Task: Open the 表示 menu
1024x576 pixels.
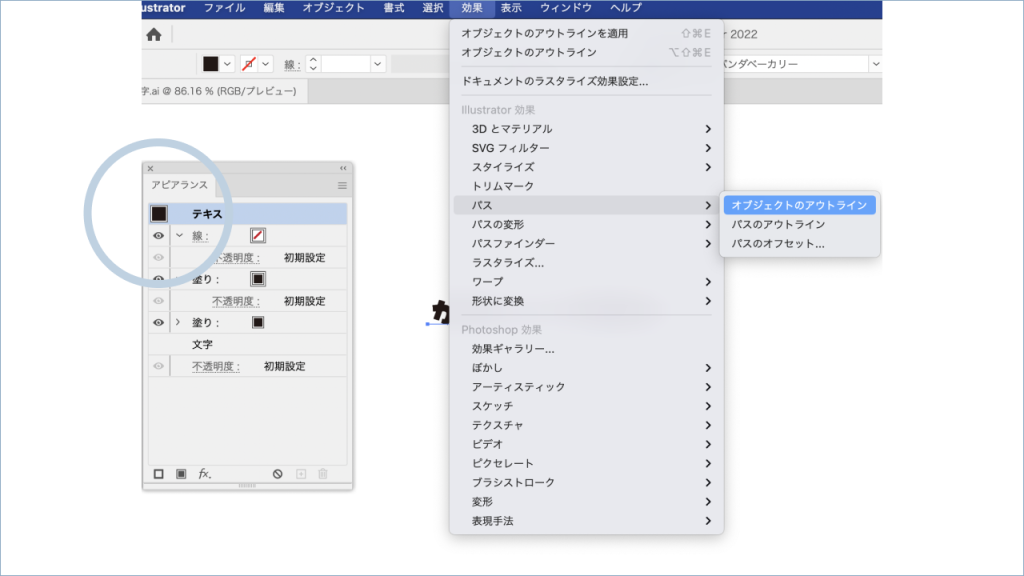Action: (x=511, y=8)
